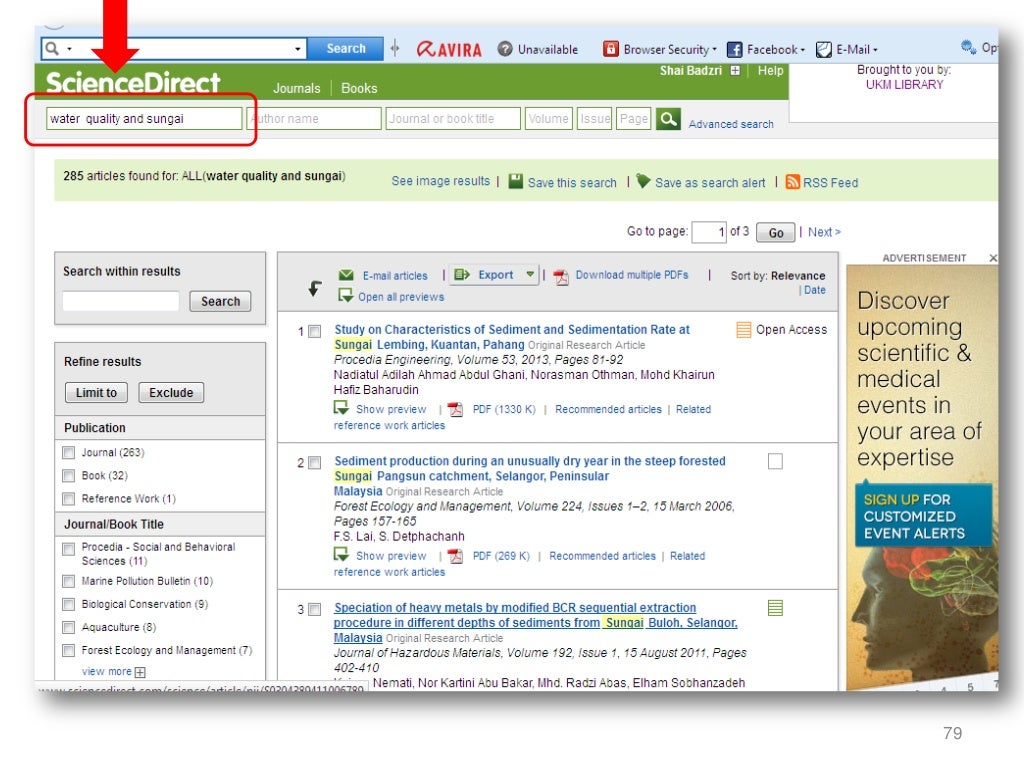Click the green access icon for result 3

click(x=775, y=608)
